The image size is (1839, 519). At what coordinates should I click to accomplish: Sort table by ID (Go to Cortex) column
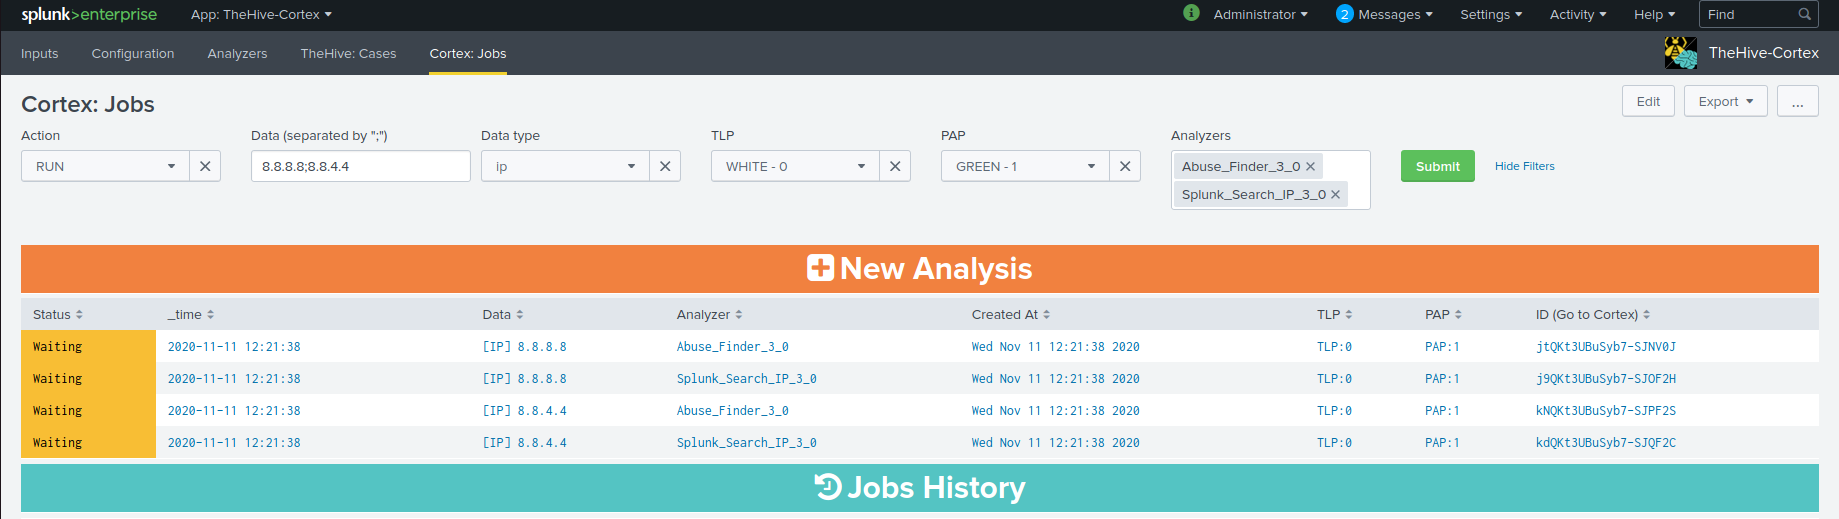(x=1593, y=314)
